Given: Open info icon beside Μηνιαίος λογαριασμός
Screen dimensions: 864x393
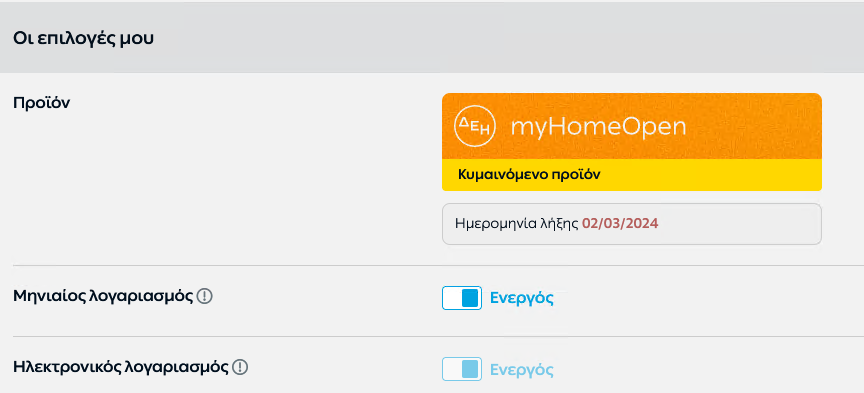Looking at the screenshot, I should 204,297.
